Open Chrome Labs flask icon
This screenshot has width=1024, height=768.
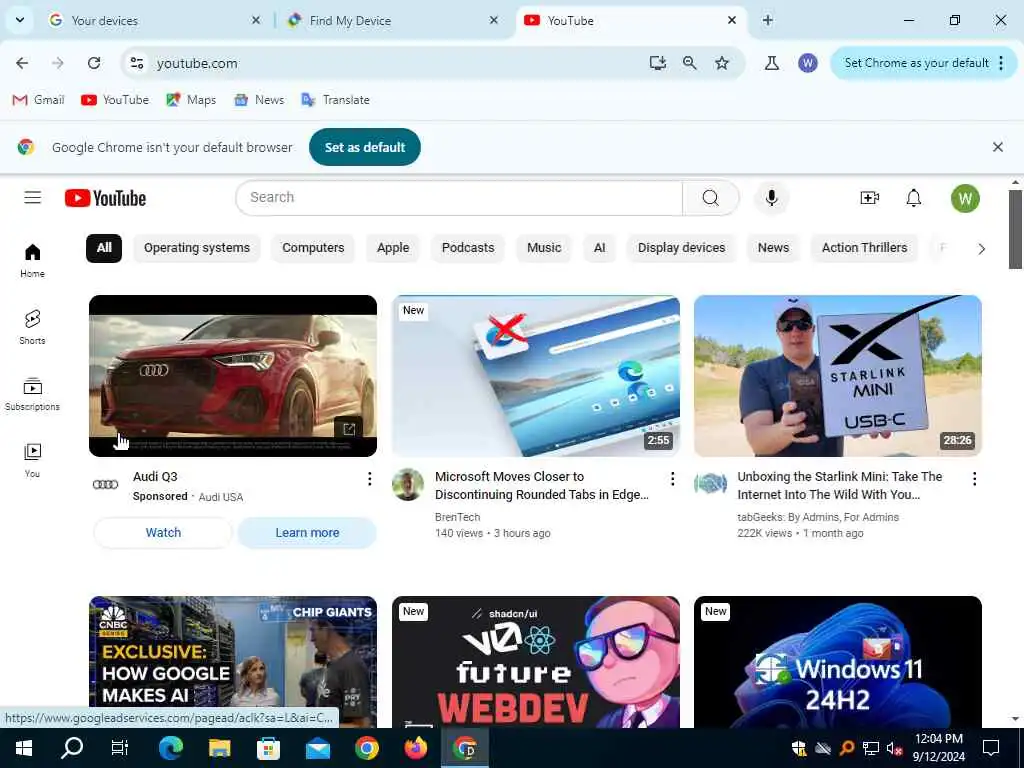pos(772,63)
